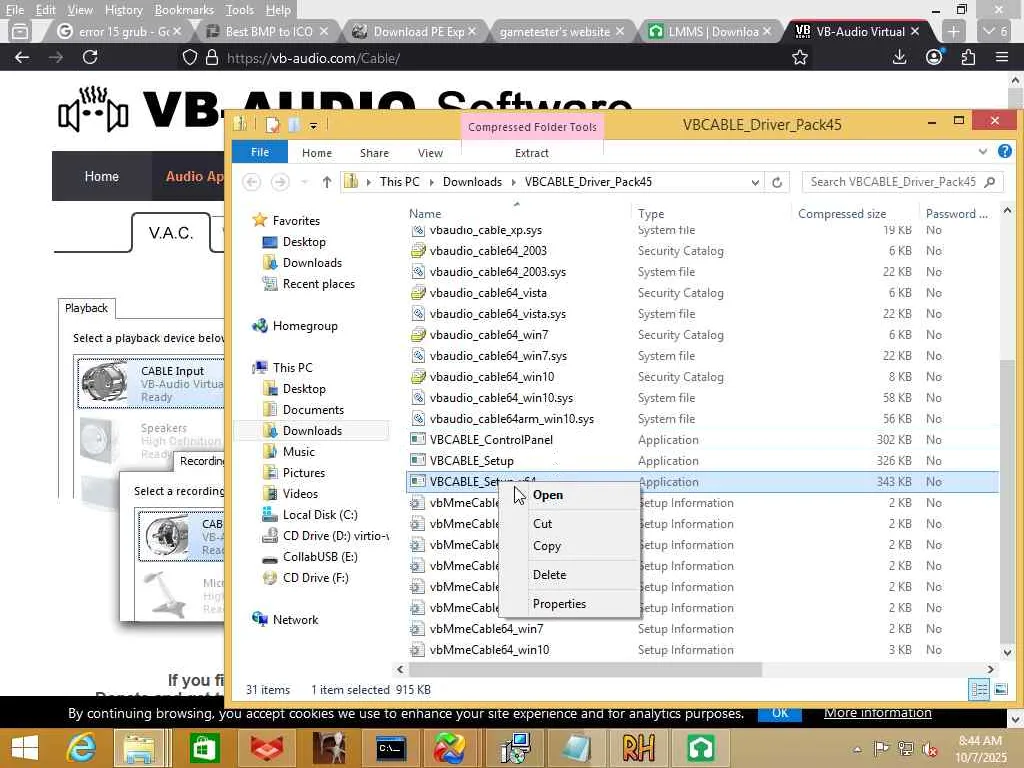Select the VBCABLE_Setup application file

coord(472,461)
